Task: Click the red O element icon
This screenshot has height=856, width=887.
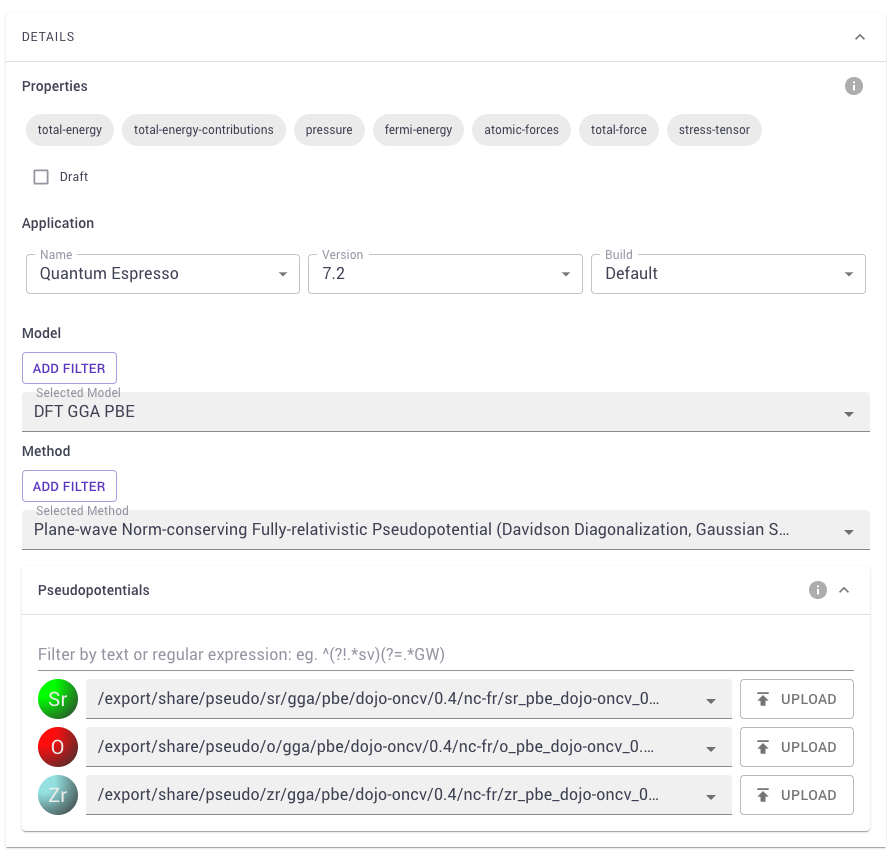Action: point(58,747)
